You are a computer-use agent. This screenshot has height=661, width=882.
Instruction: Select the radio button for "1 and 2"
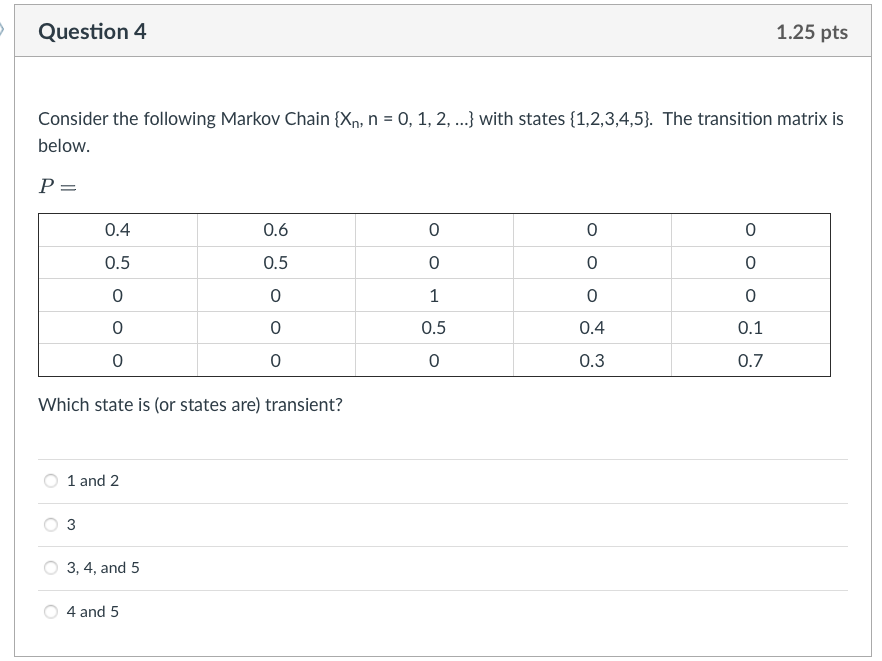(51, 481)
